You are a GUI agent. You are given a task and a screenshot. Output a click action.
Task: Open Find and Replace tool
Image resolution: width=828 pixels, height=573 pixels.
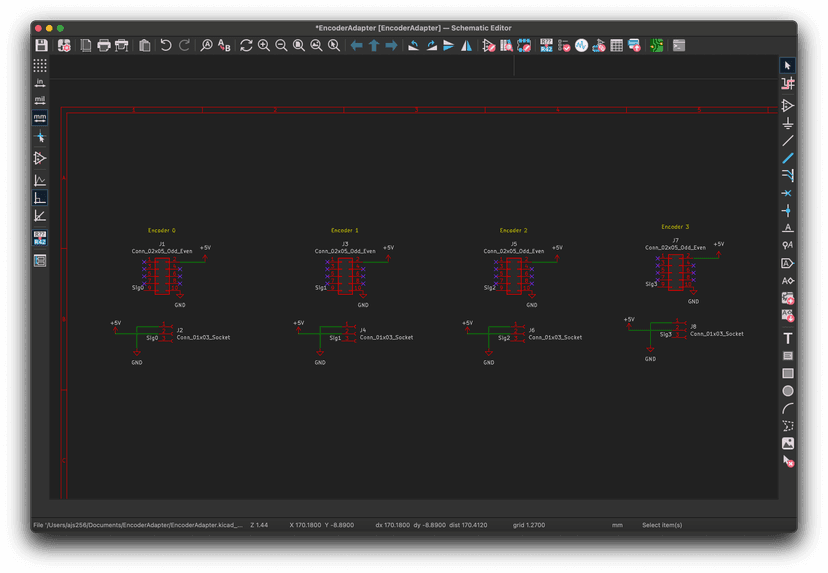[x=224, y=46]
